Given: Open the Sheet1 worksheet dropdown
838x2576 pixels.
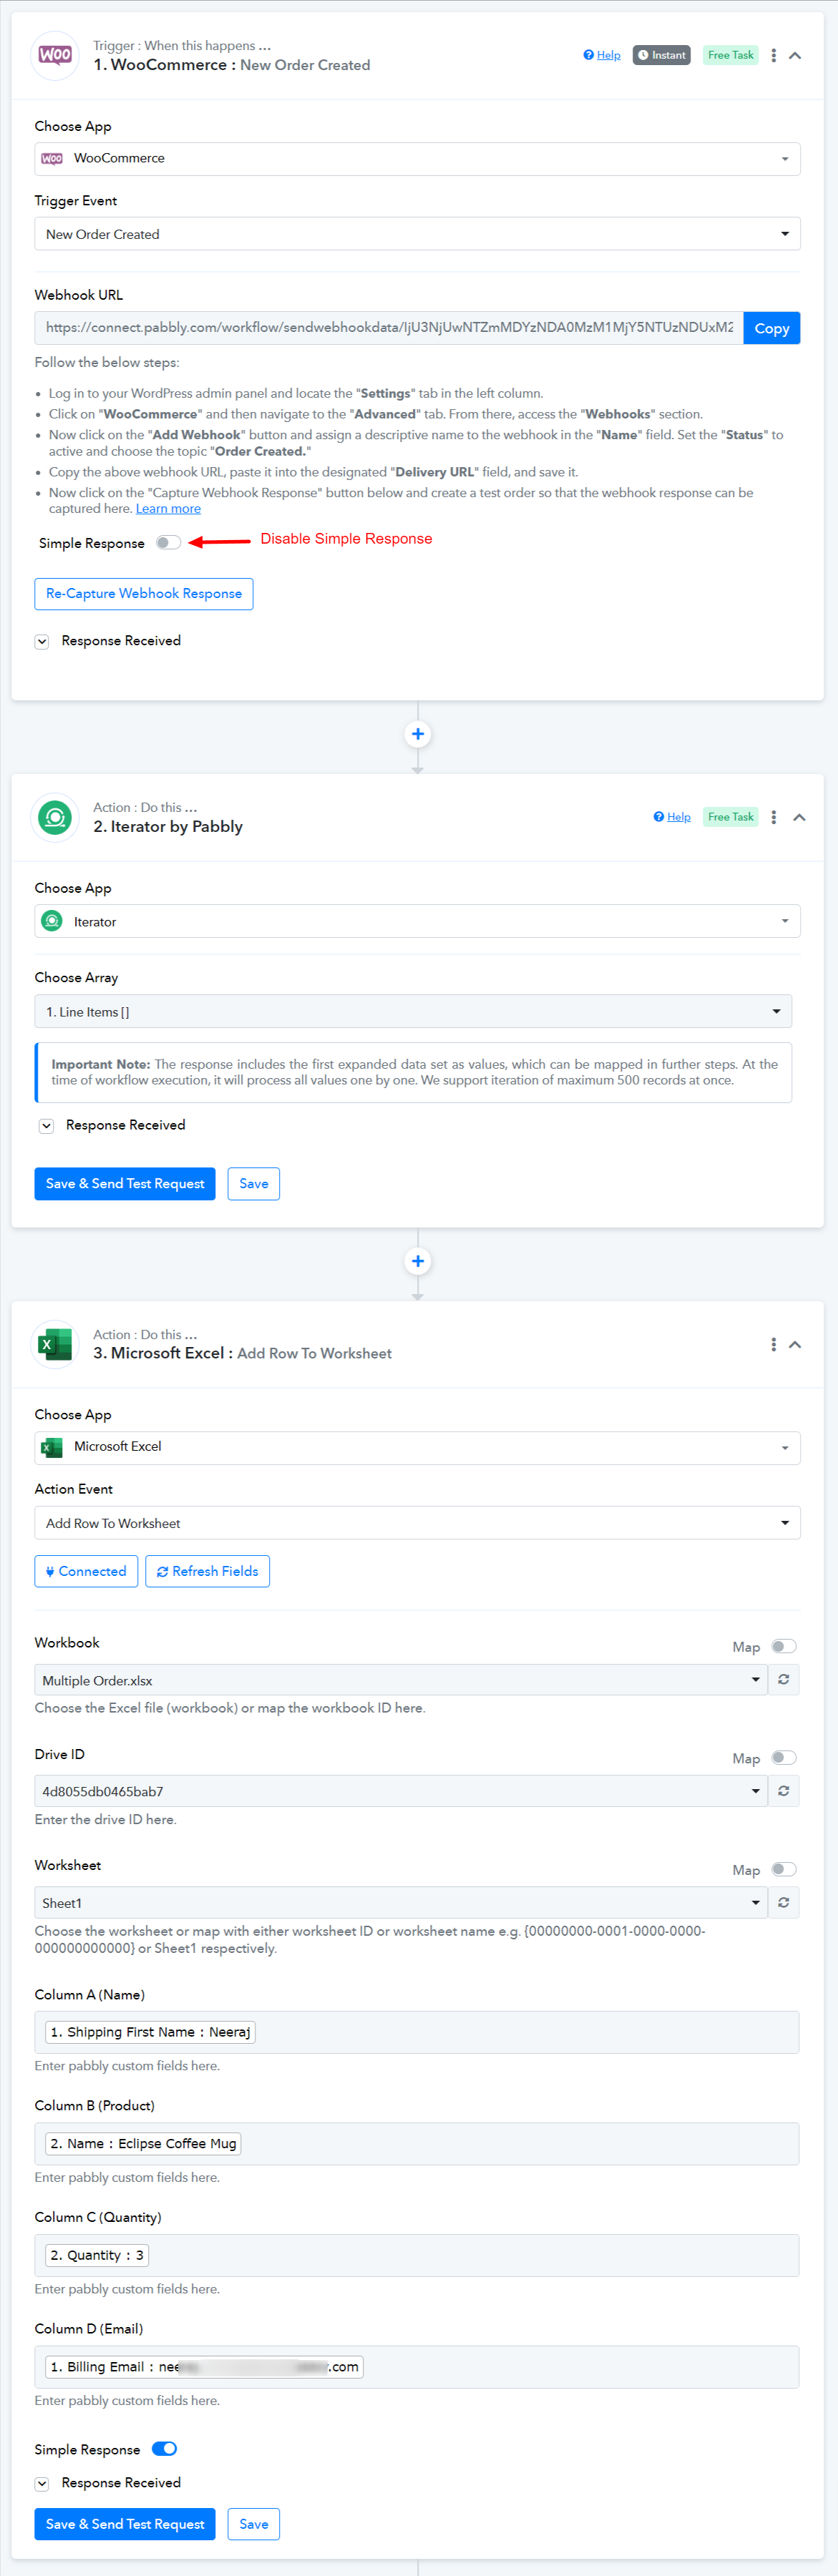Looking at the screenshot, I should click(401, 1903).
